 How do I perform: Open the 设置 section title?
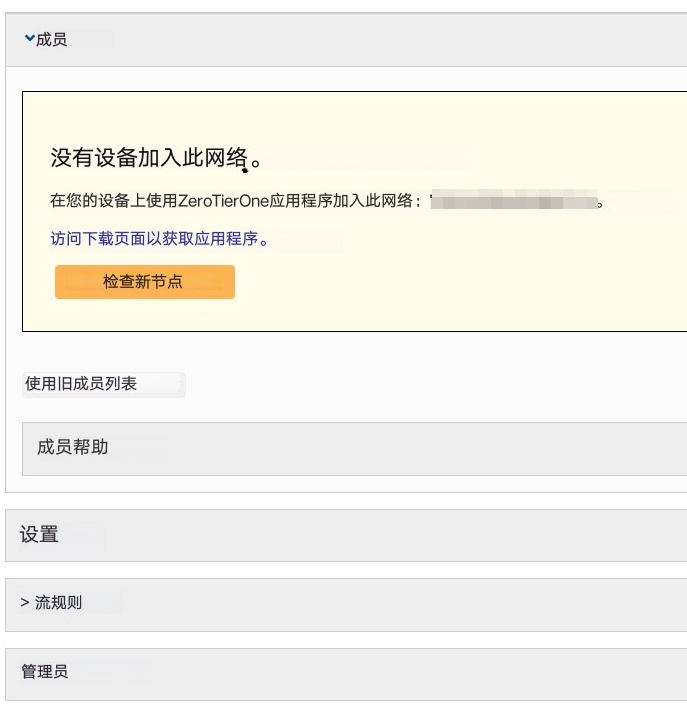pyautogui.click(x=39, y=534)
